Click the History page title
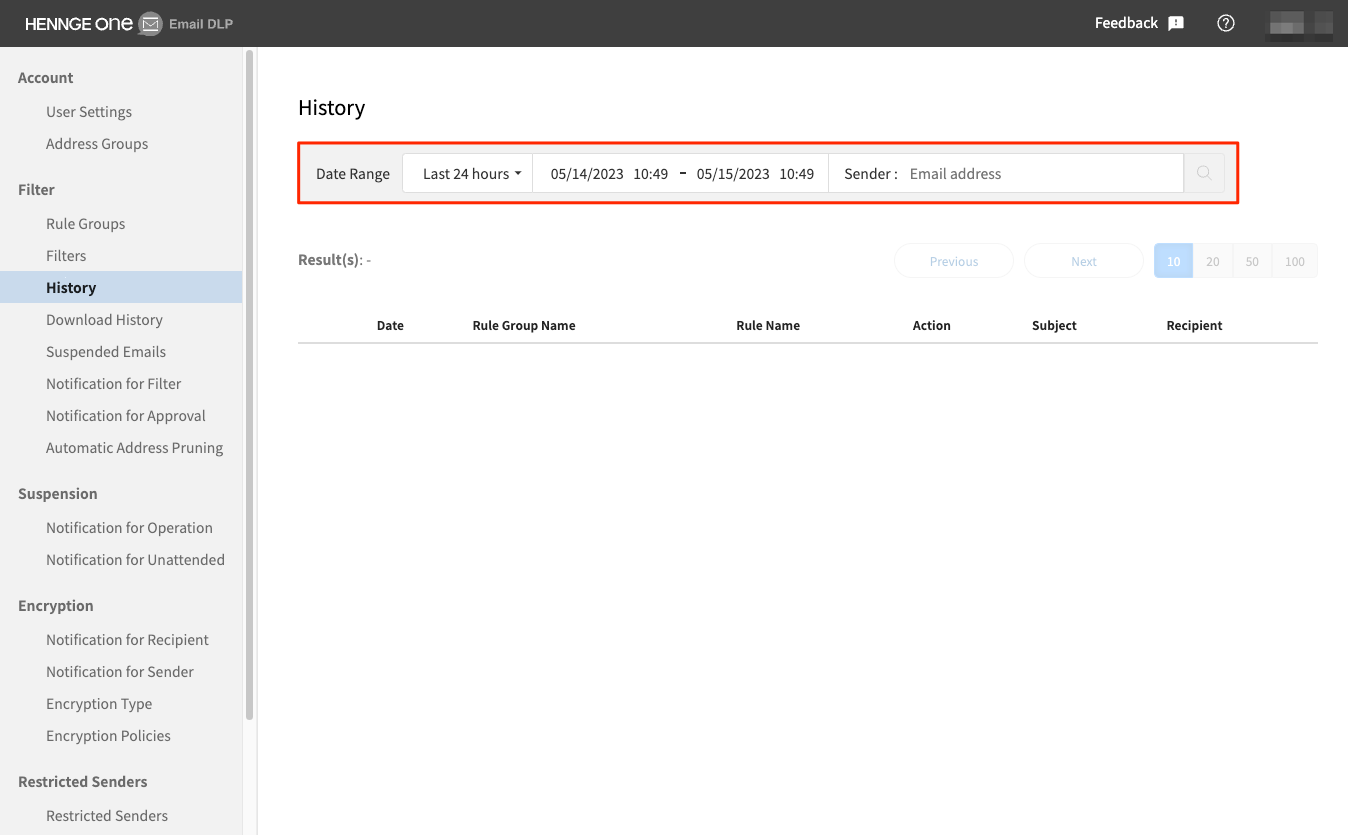This screenshot has height=835, width=1348. [x=332, y=108]
